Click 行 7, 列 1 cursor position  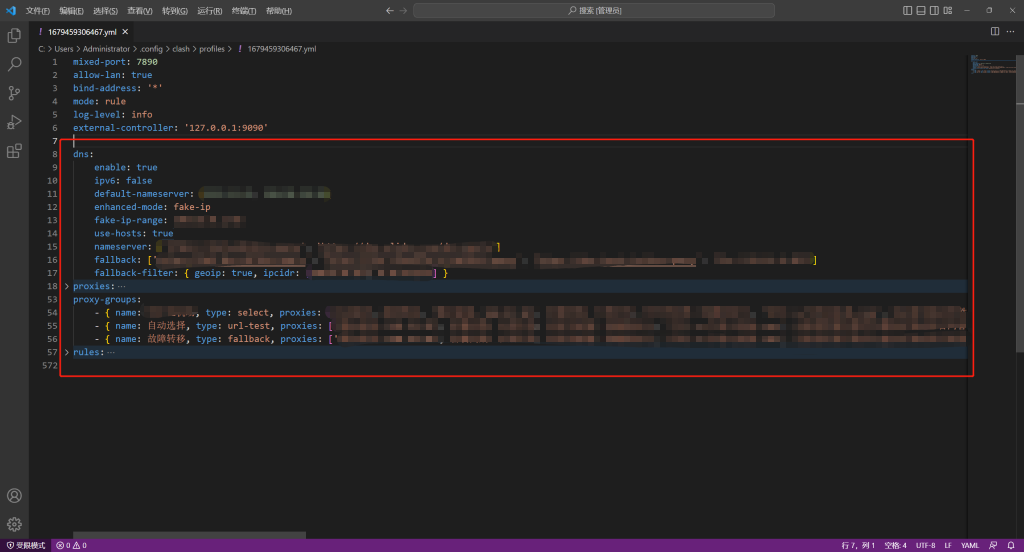click(x=857, y=545)
